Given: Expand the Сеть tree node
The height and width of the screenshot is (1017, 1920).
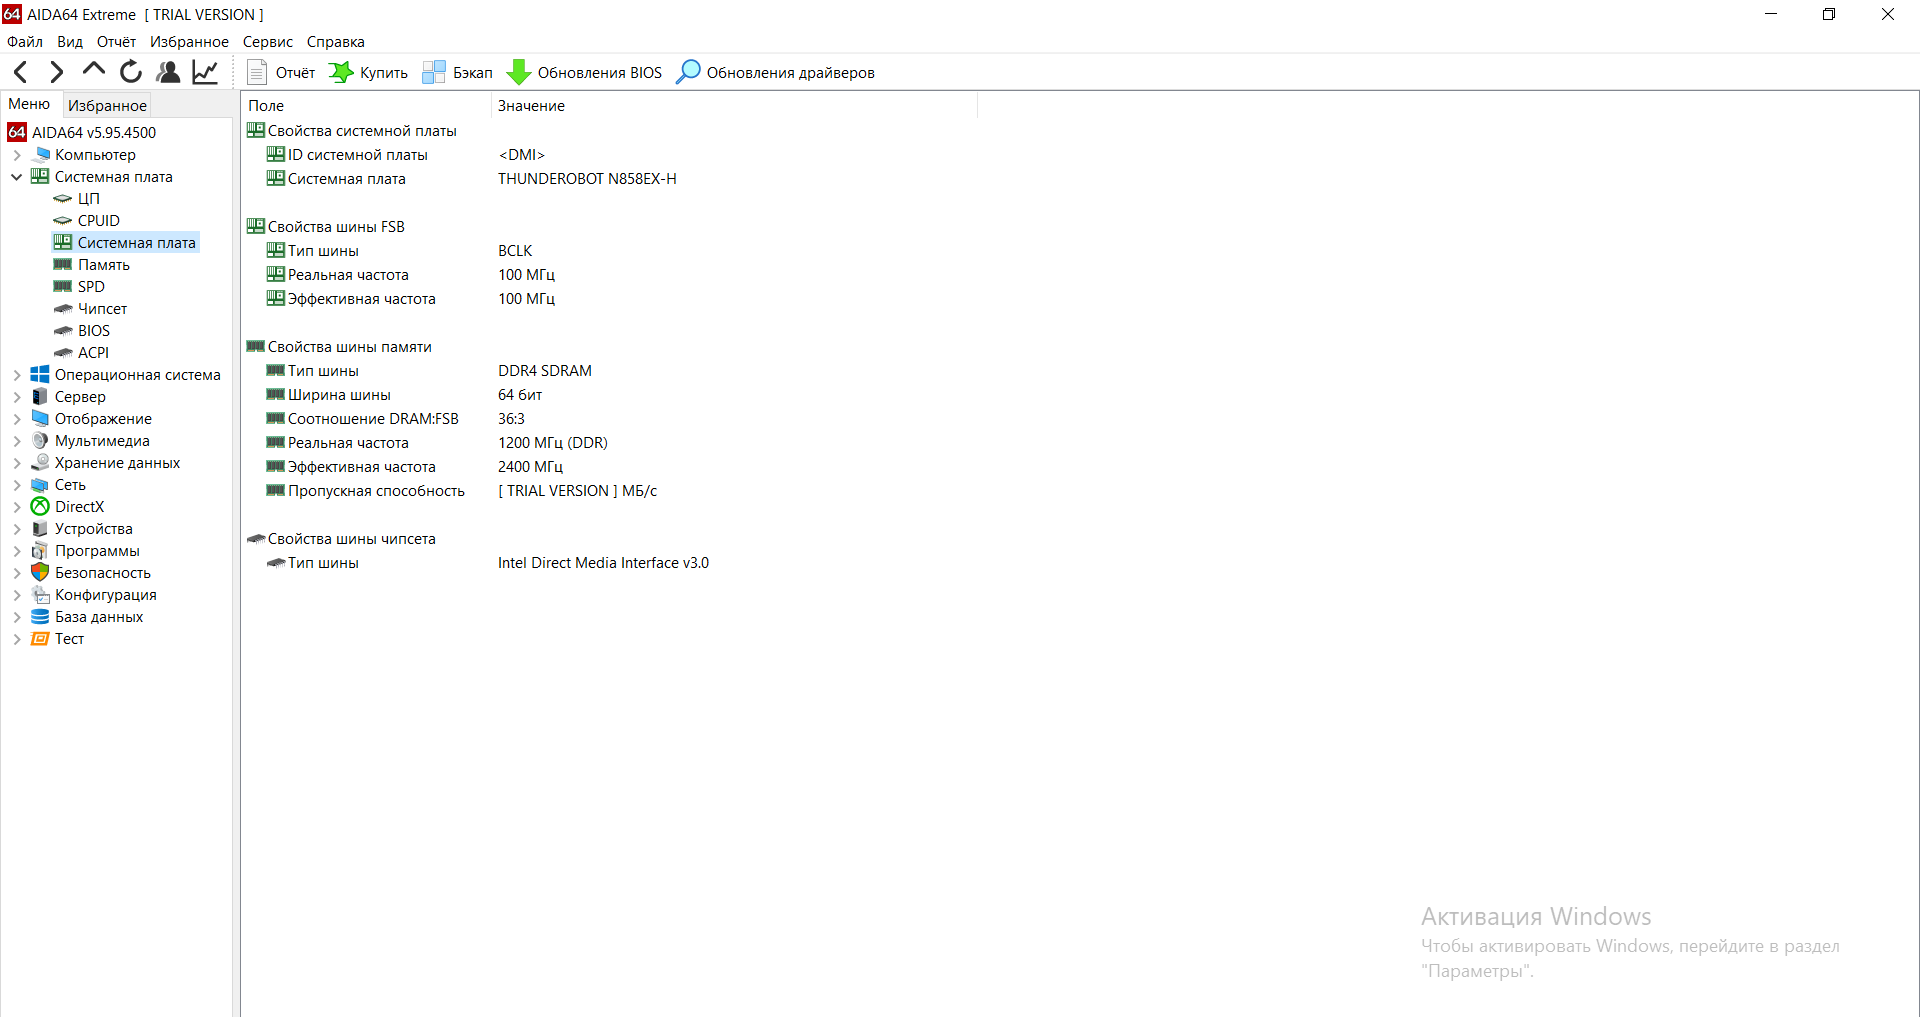Looking at the screenshot, I should pos(17,485).
